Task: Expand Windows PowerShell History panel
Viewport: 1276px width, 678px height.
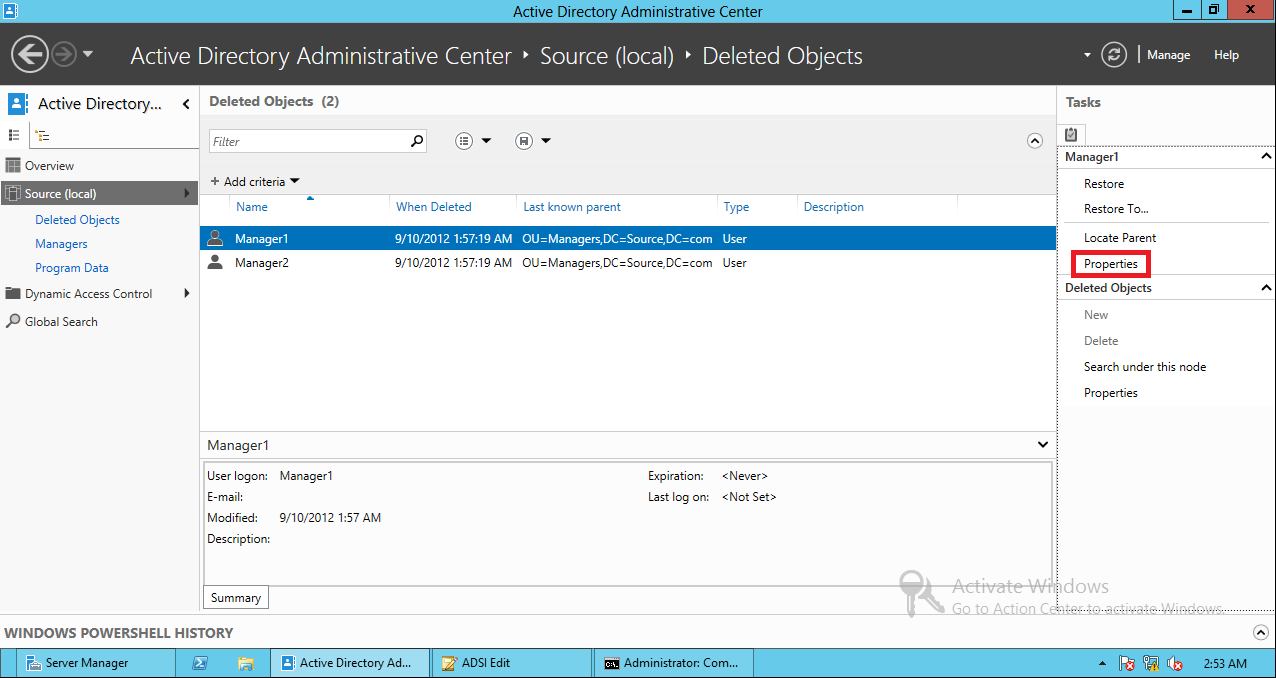Action: 1260,633
